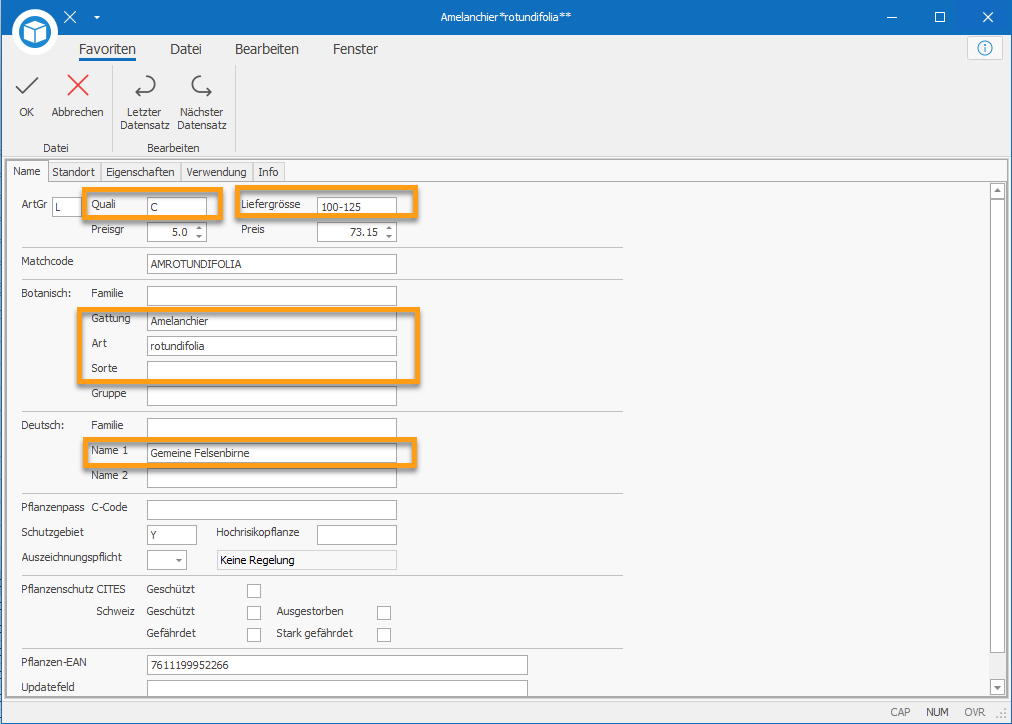Click the Keine Regelung text box
This screenshot has height=724, width=1012.
click(307, 560)
